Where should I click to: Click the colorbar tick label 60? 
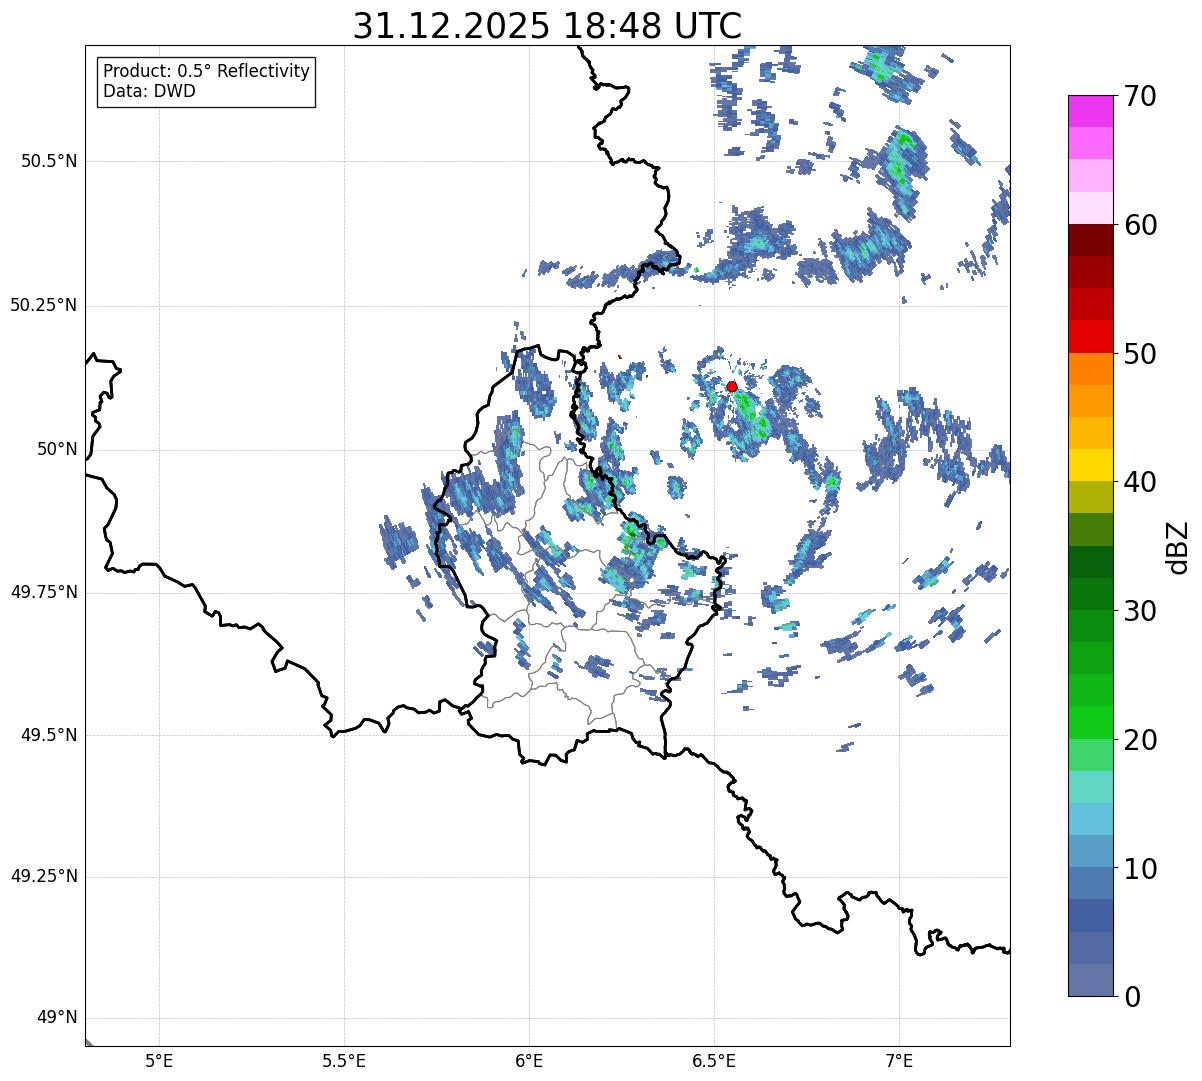pyautogui.click(x=1140, y=226)
